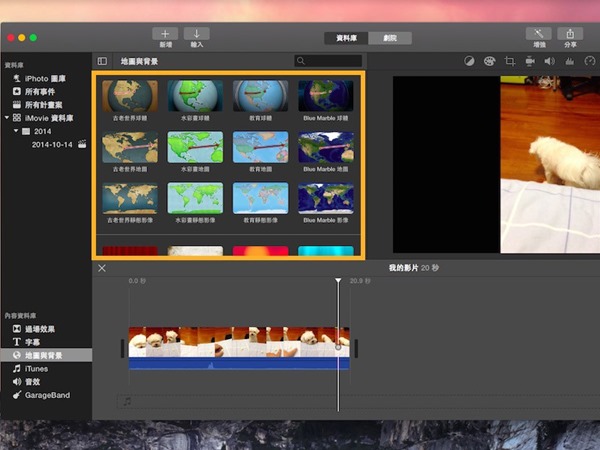Open the volume adjustment speaker icon
This screenshot has width=600, height=450.
pos(549,61)
